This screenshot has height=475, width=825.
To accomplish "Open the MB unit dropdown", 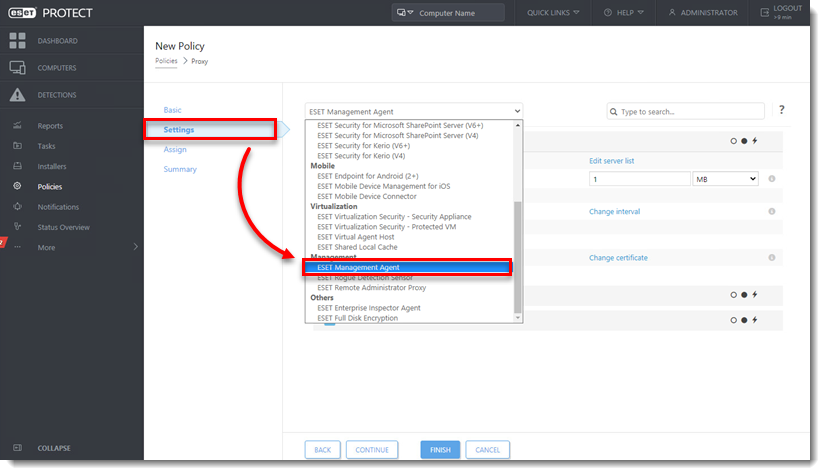I will coord(726,179).
